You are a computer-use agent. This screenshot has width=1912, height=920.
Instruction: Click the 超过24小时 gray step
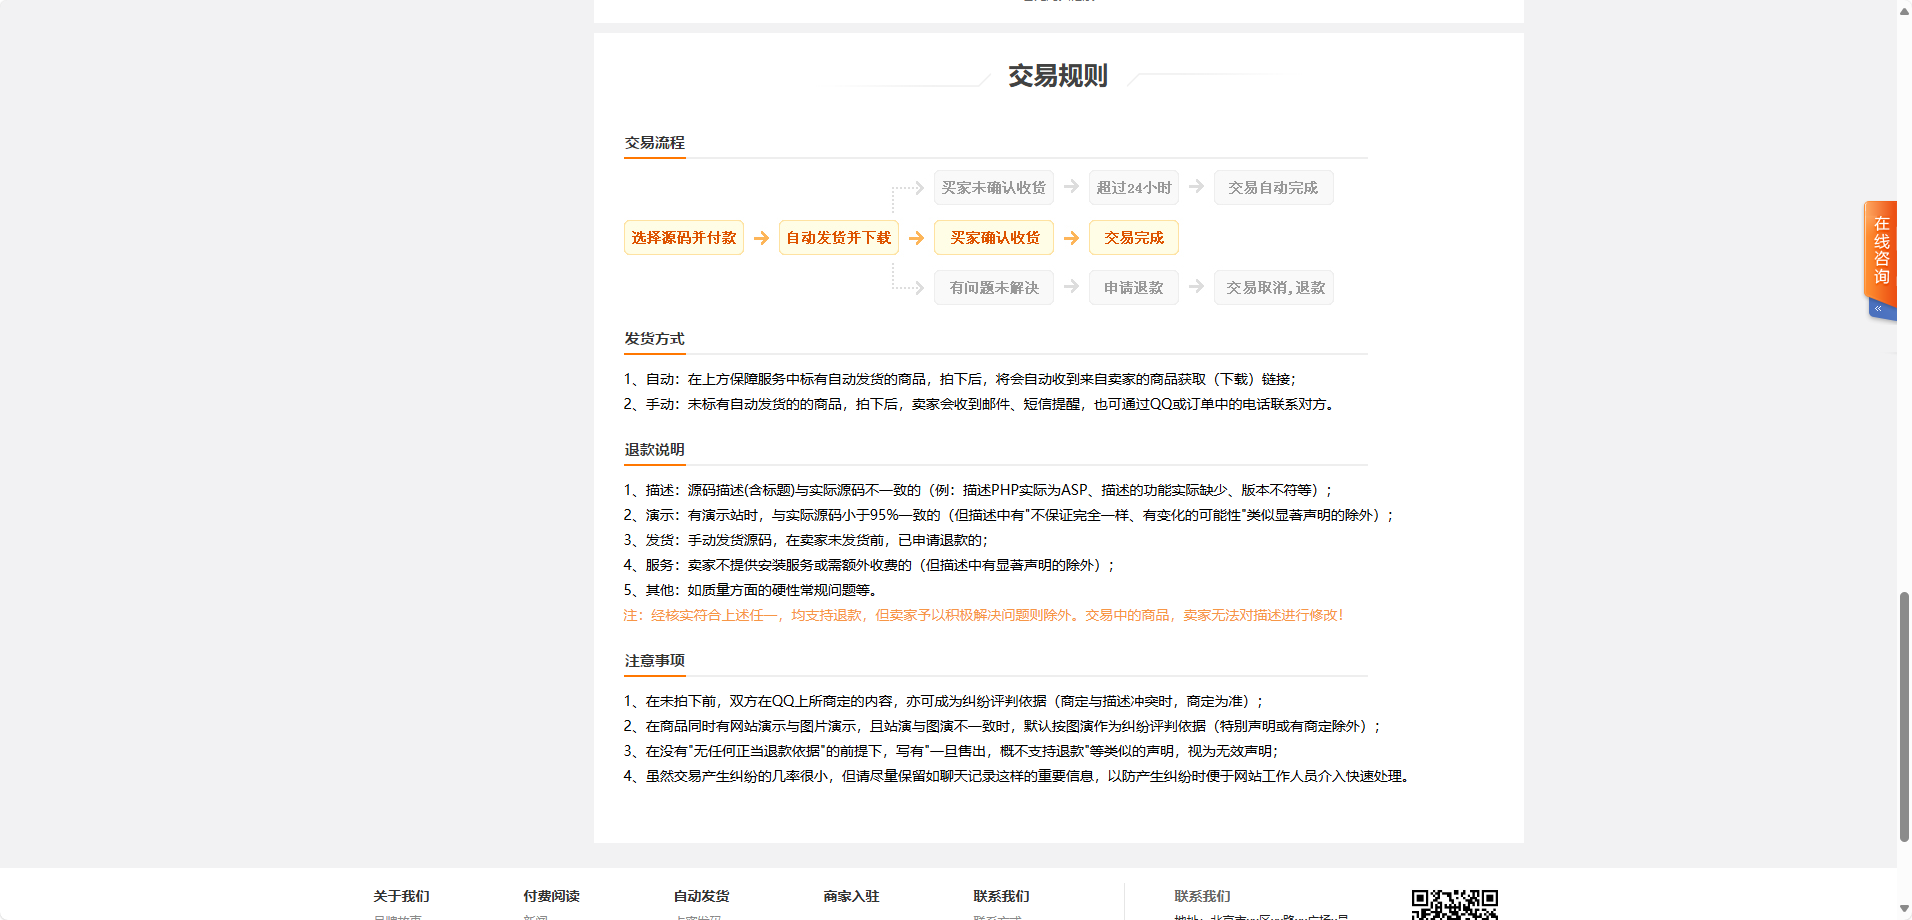[1134, 188]
